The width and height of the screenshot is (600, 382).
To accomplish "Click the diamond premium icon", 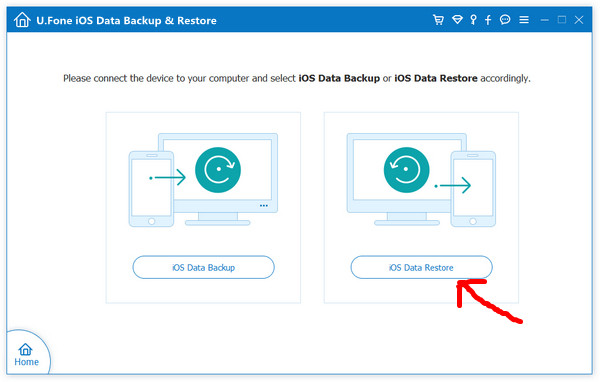I will 457,20.
